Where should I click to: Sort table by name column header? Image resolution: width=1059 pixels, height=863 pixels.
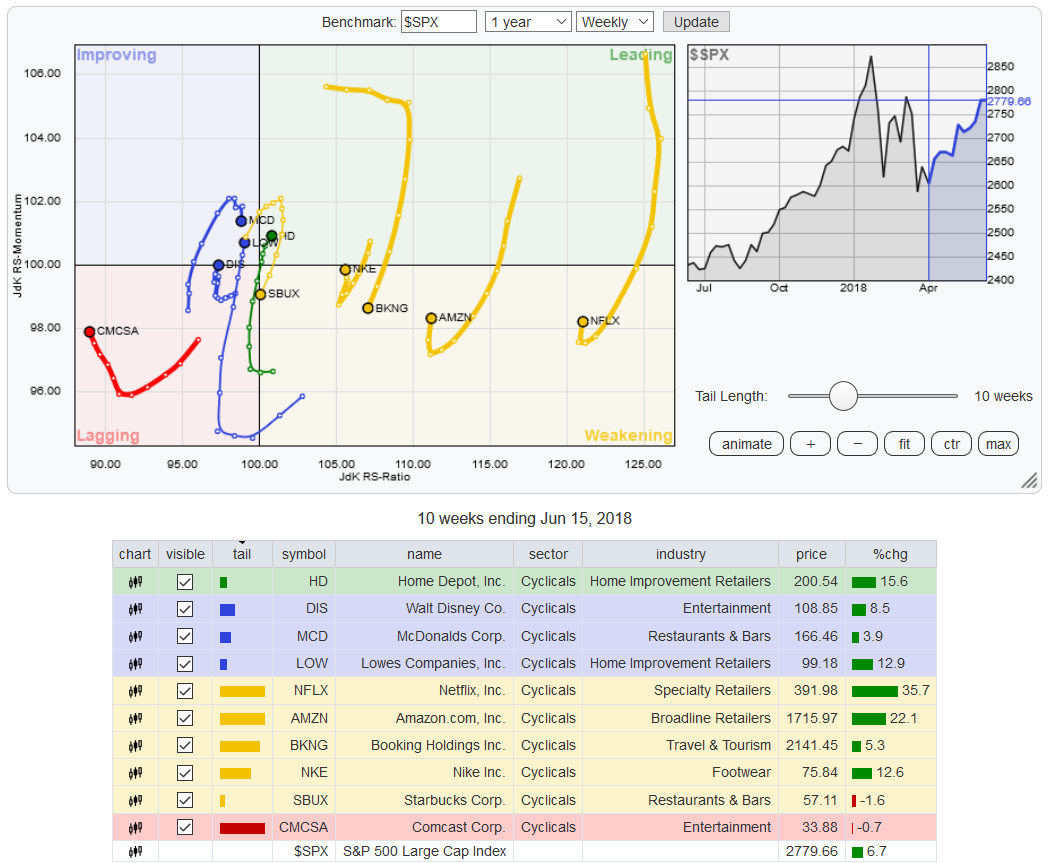tap(424, 554)
